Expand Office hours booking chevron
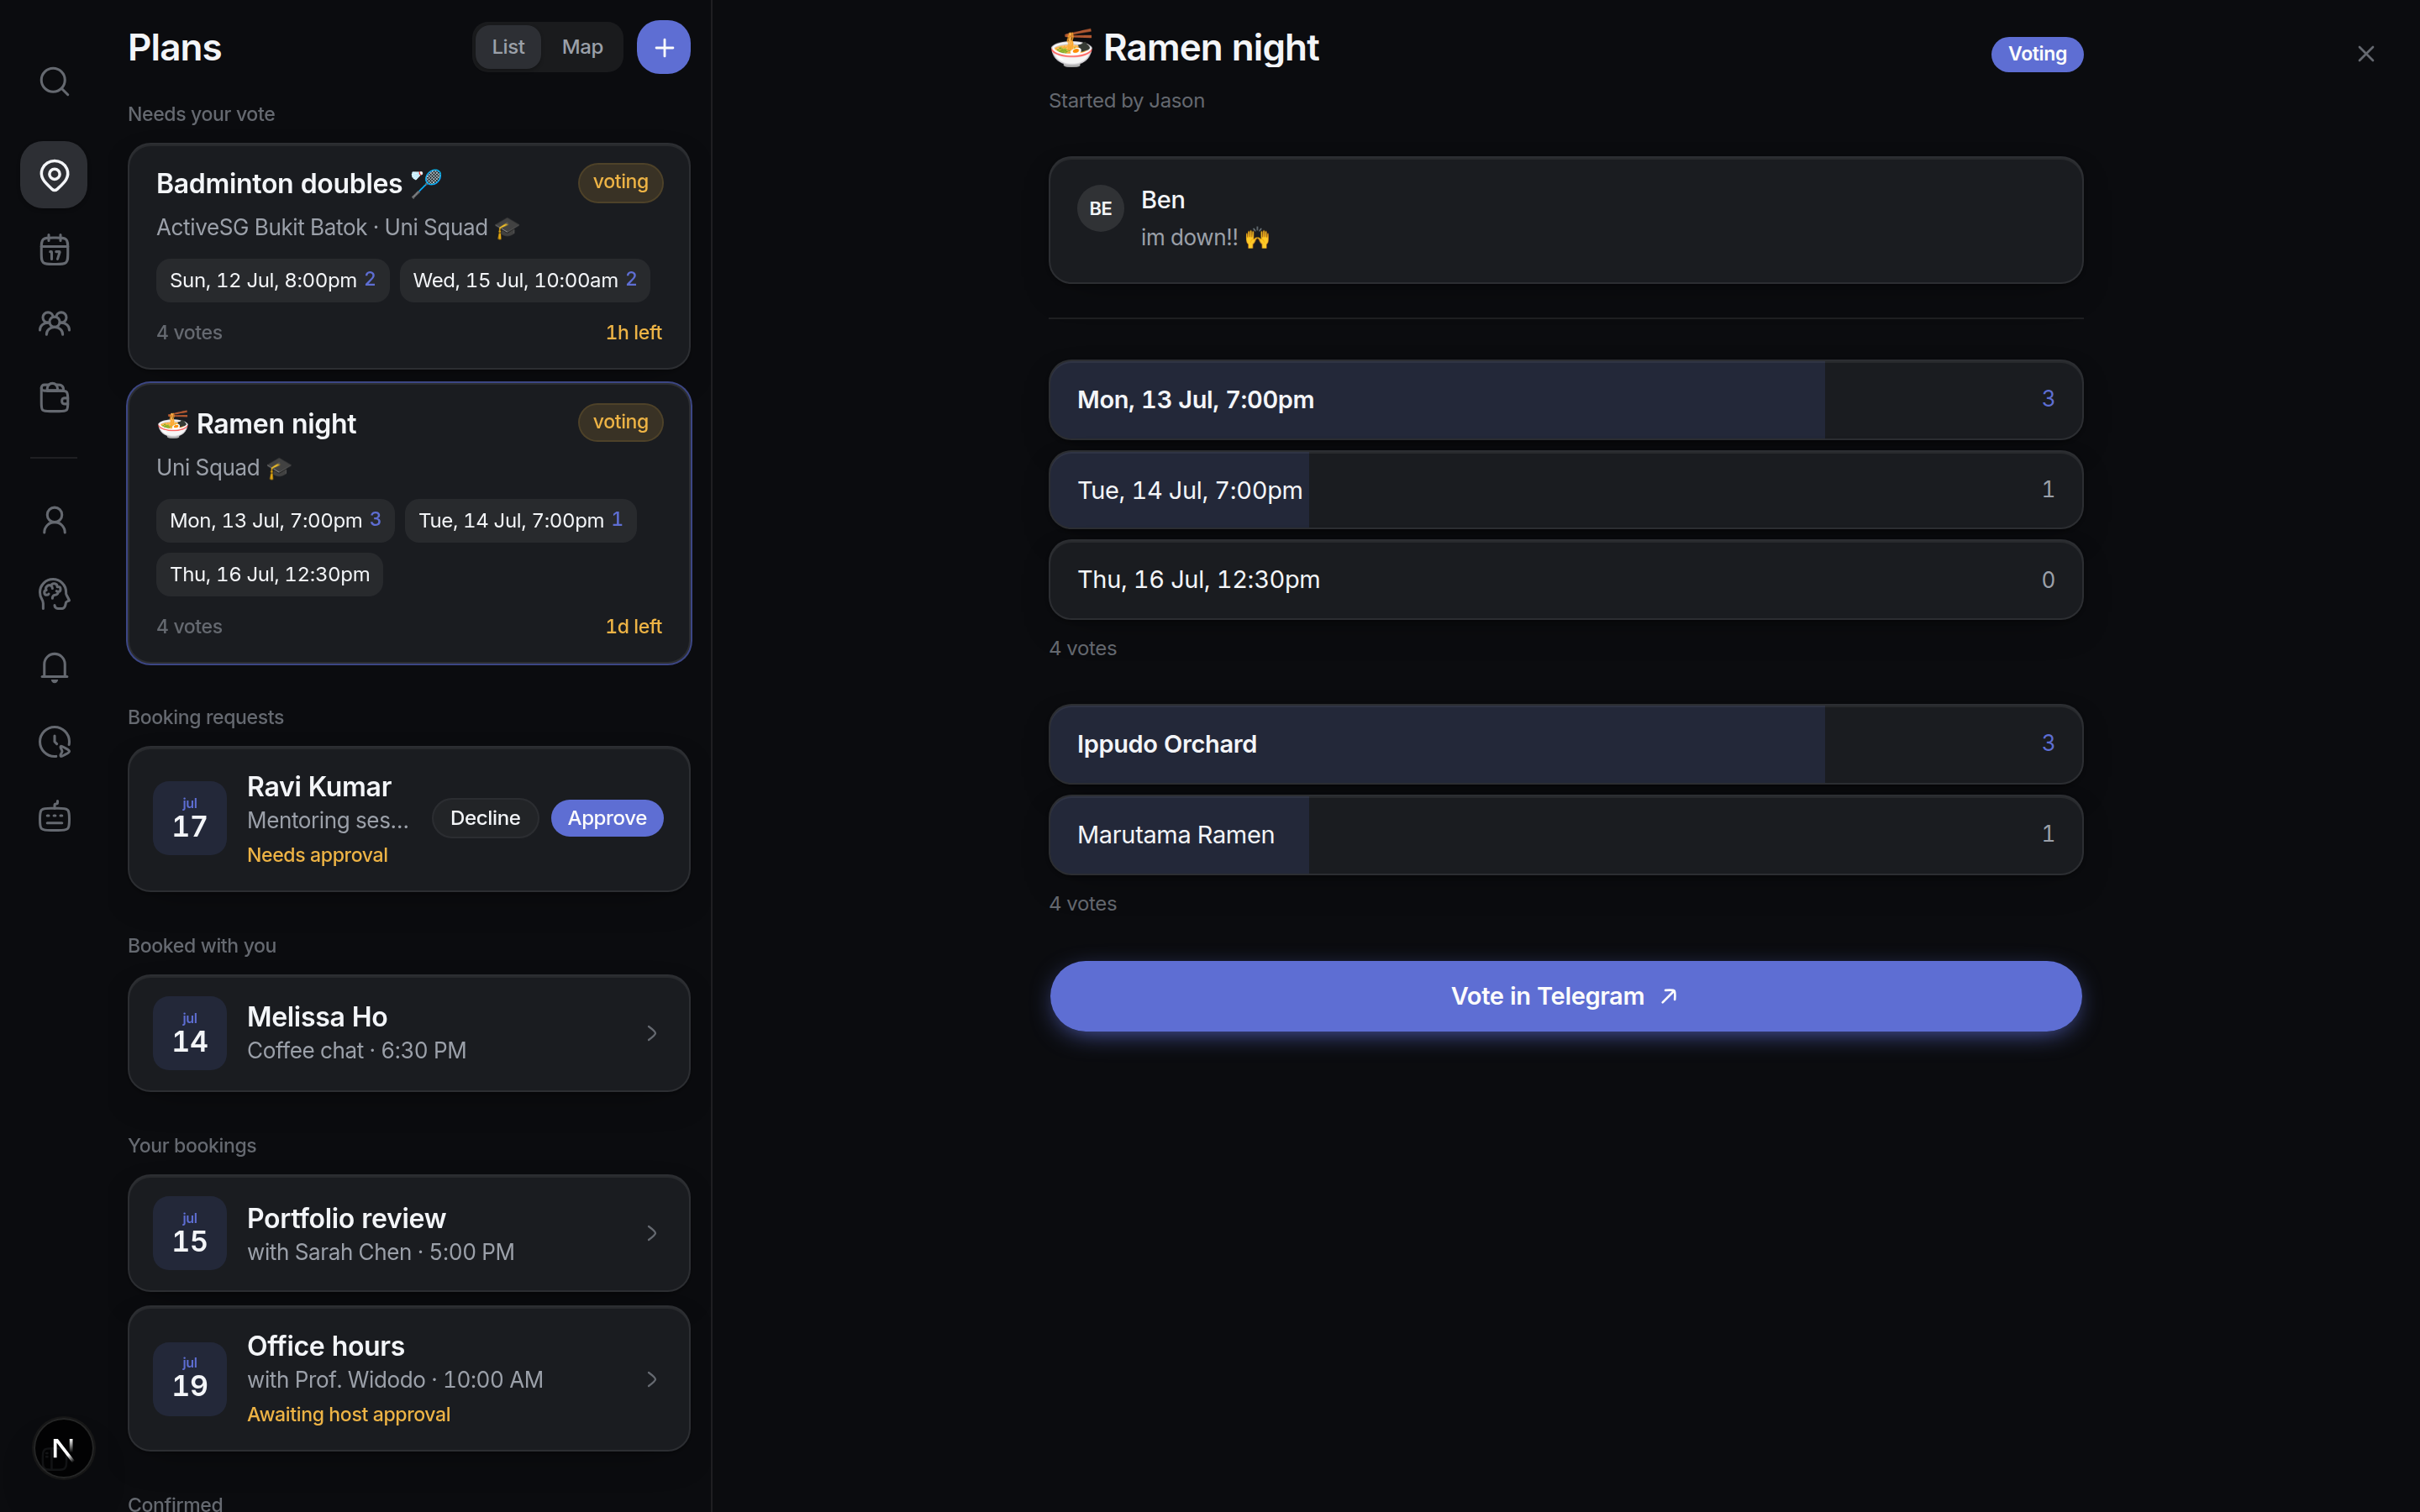Image resolution: width=2420 pixels, height=1512 pixels. pyautogui.click(x=652, y=1379)
